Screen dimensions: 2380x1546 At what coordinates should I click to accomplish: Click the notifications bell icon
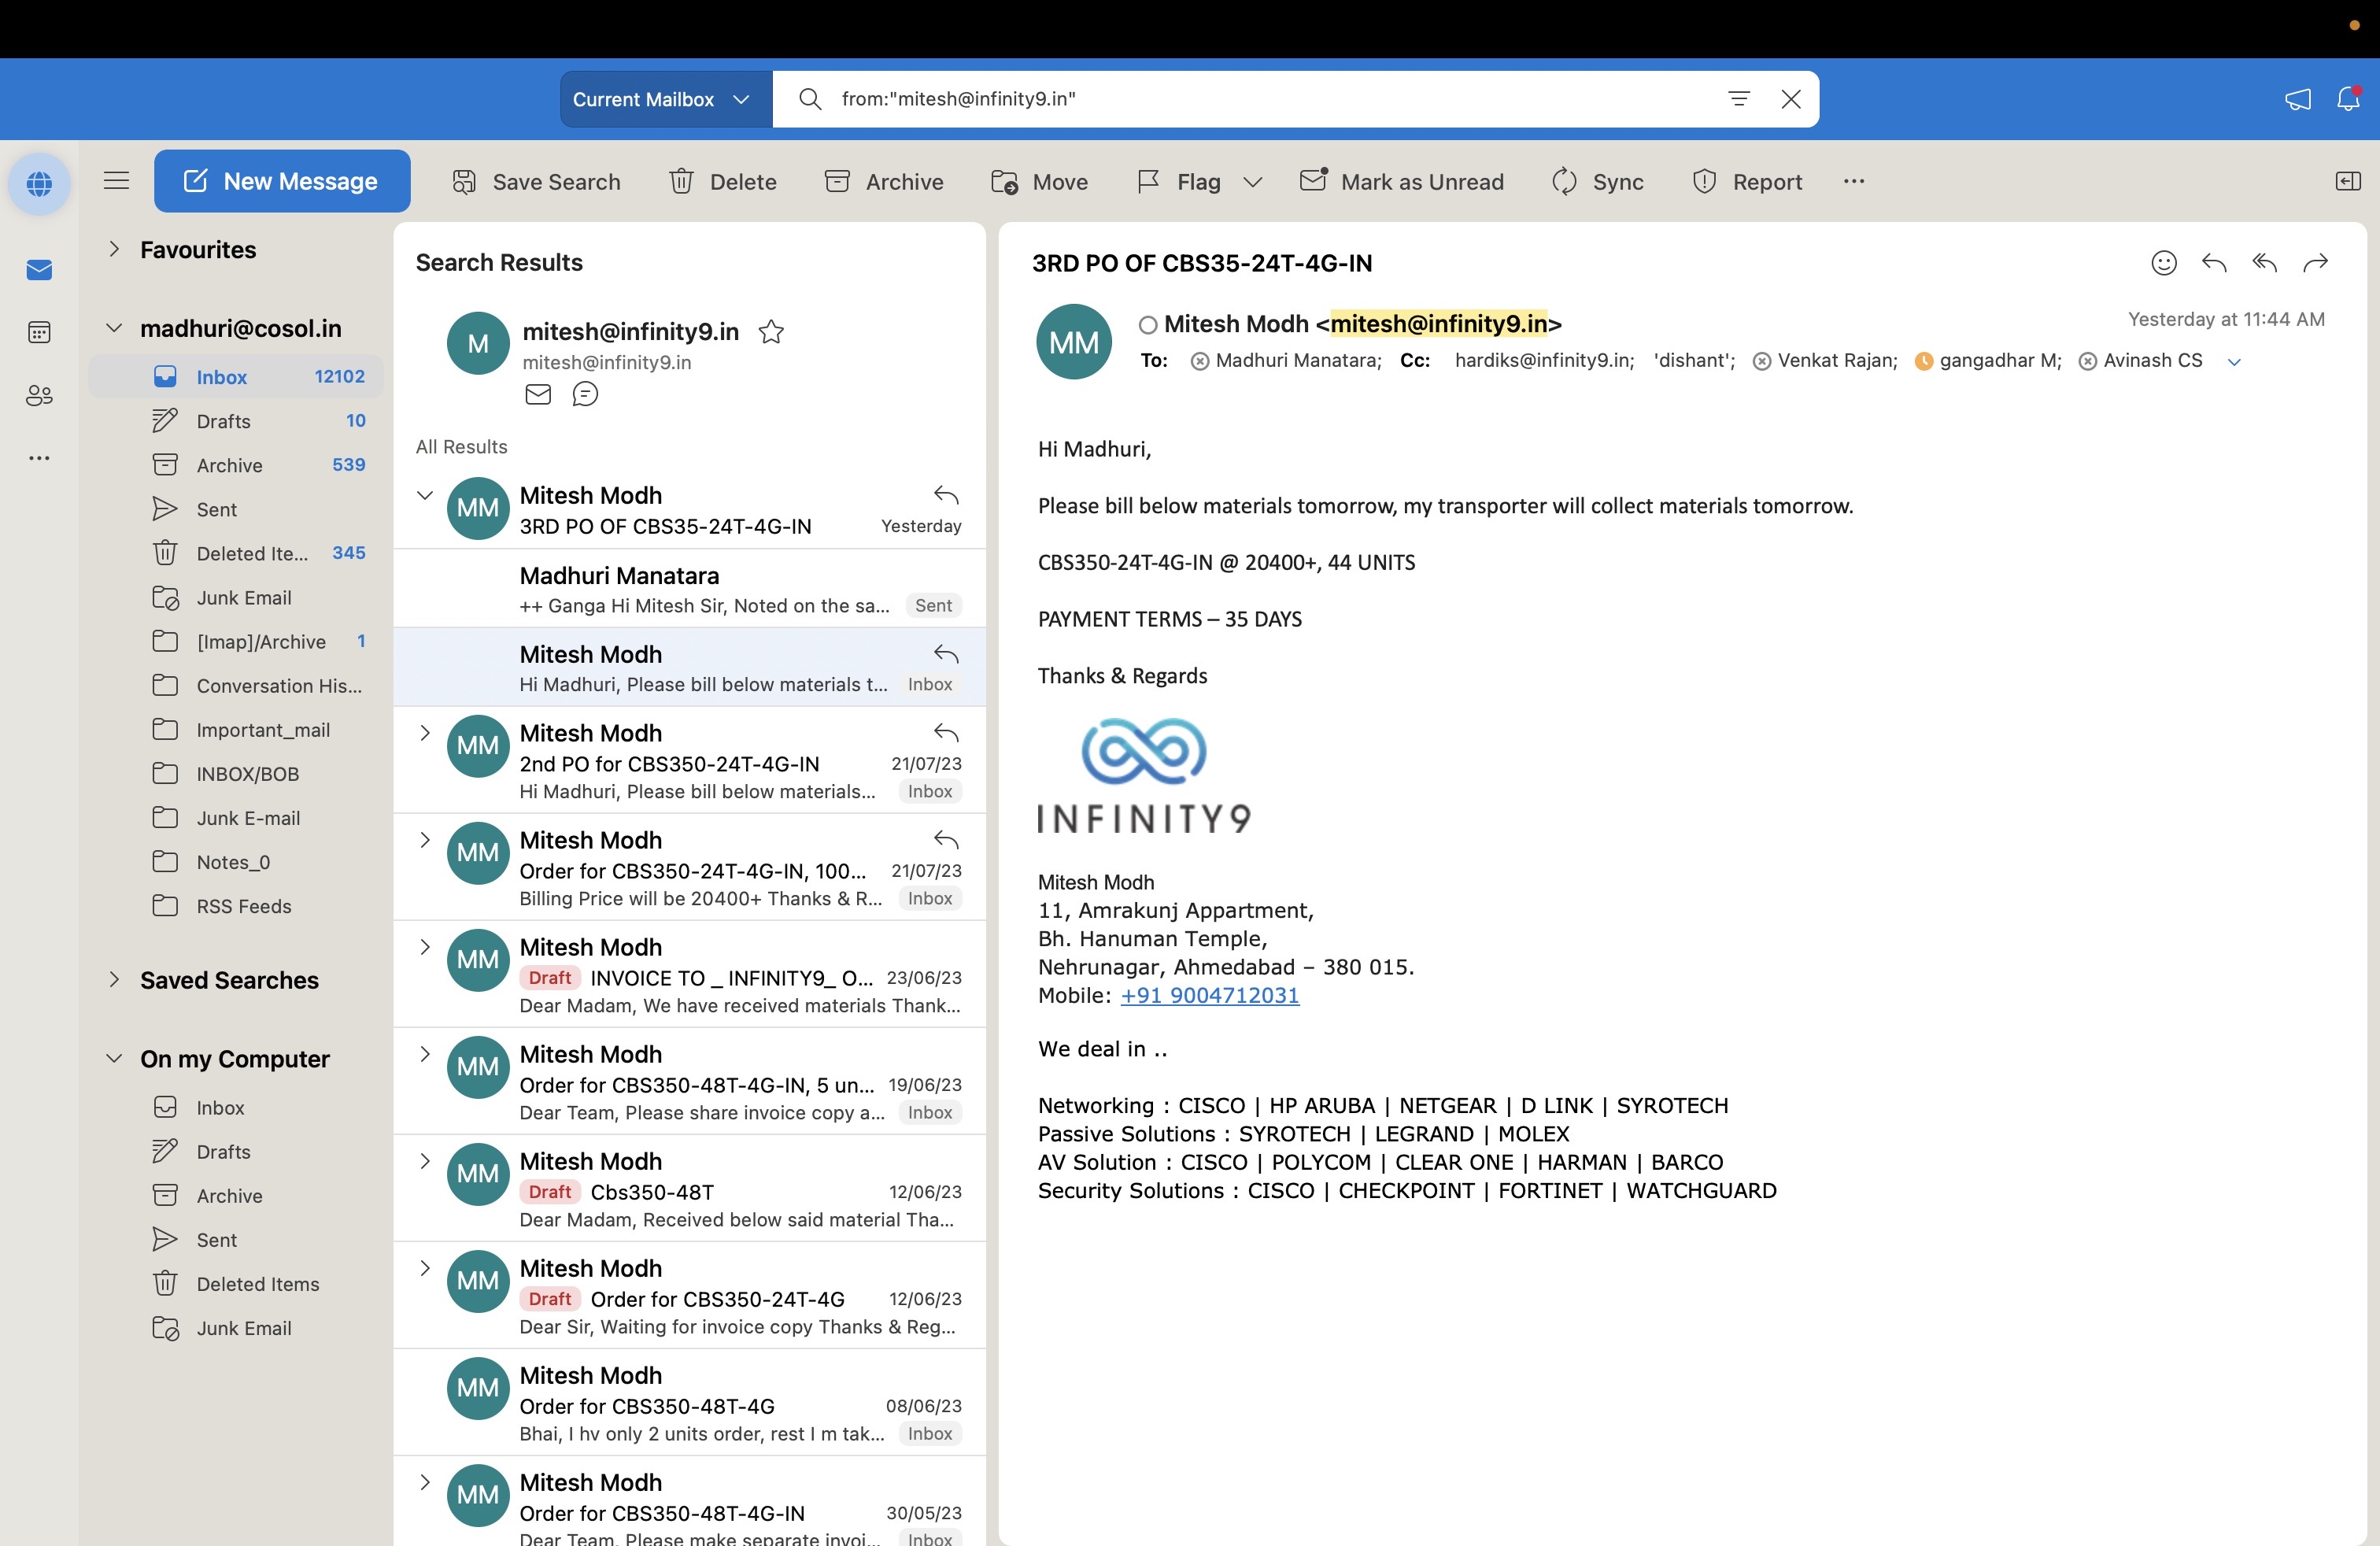pos(2348,98)
